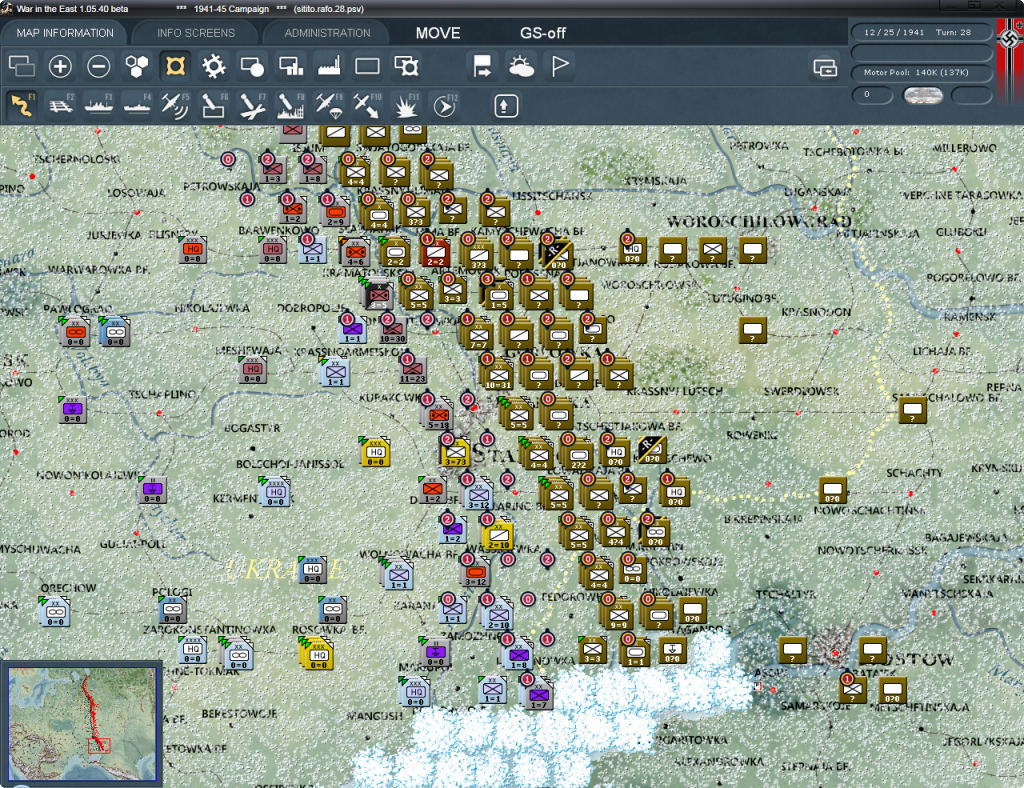Click the F11 explosion icon

tap(406, 105)
